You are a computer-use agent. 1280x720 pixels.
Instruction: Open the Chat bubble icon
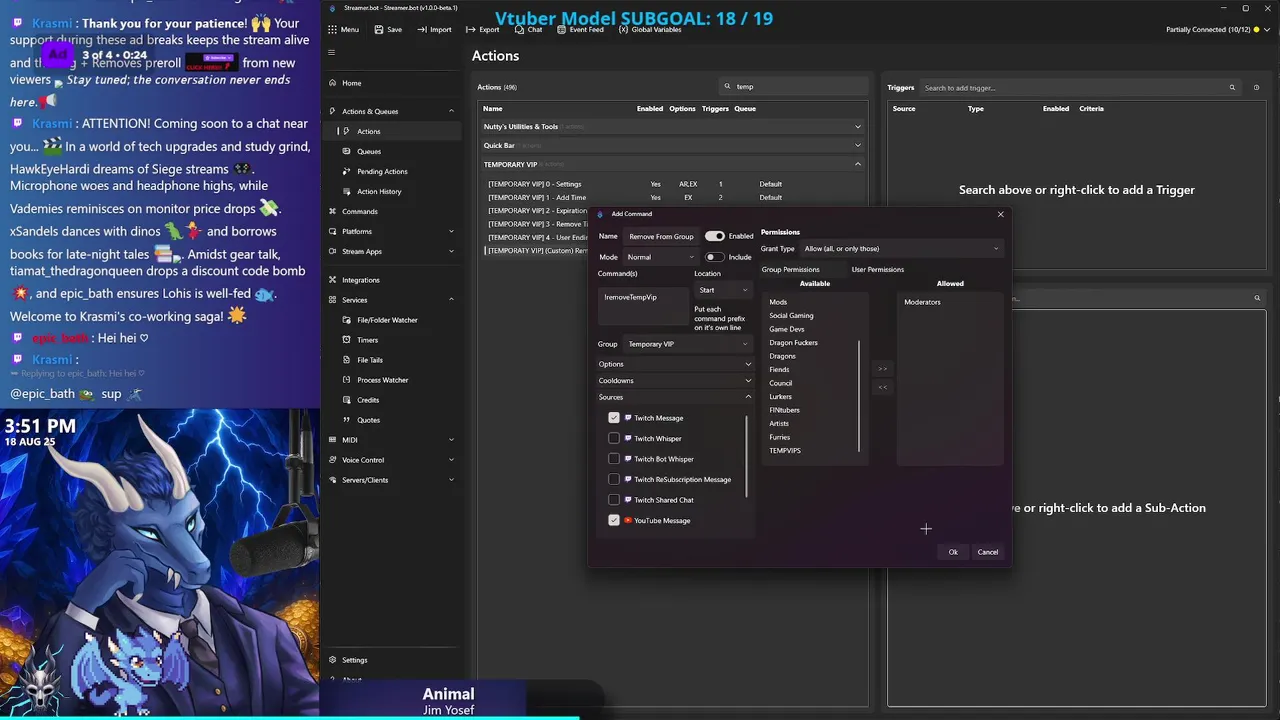tap(520, 30)
